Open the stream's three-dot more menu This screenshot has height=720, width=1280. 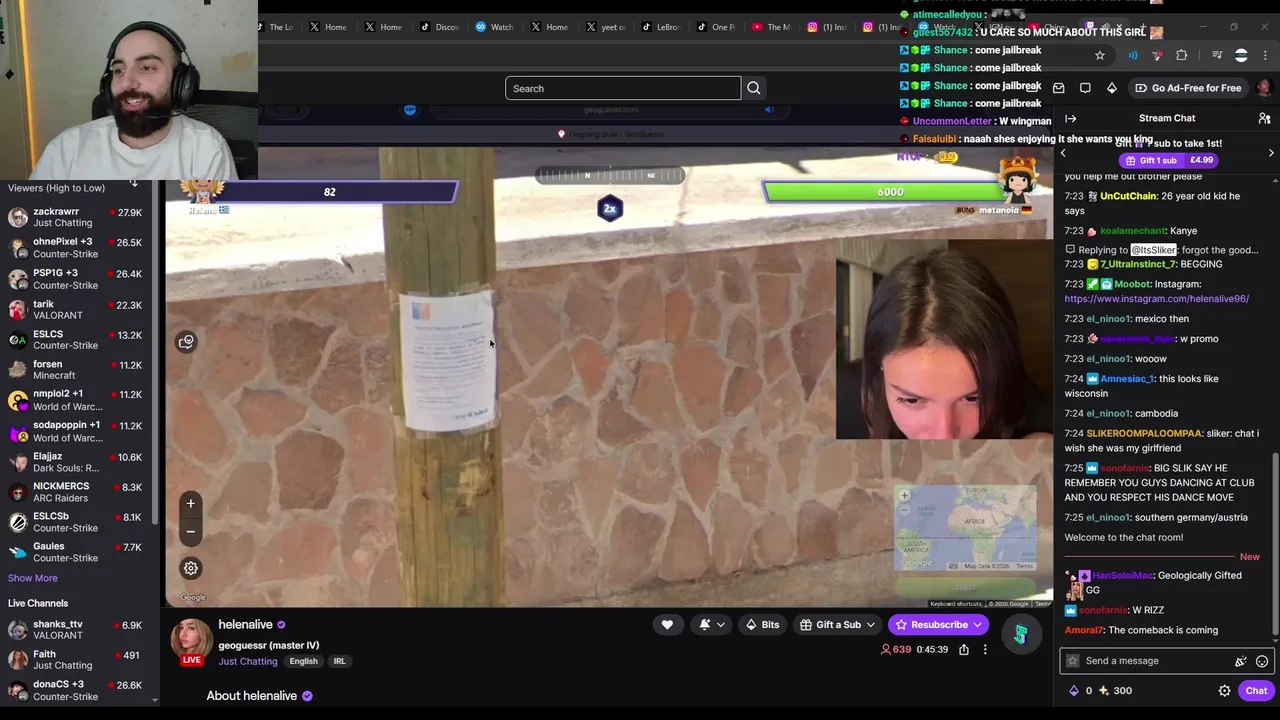click(x=985, y=650)
